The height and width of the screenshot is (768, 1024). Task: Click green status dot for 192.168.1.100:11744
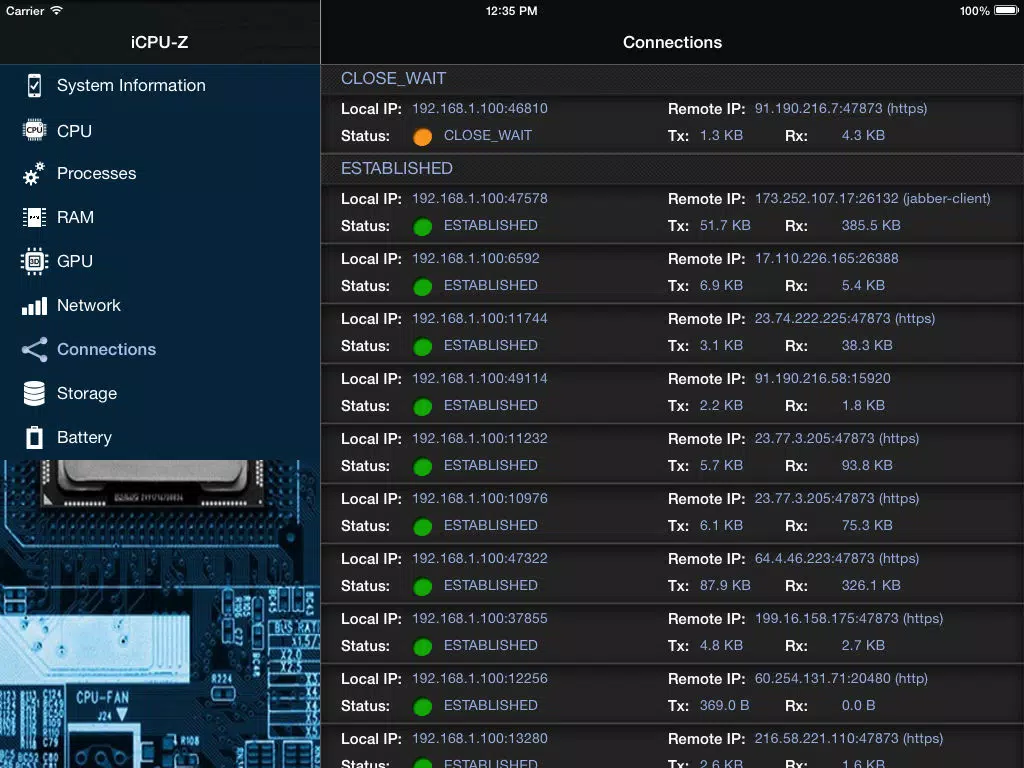[x=423, y=347]
